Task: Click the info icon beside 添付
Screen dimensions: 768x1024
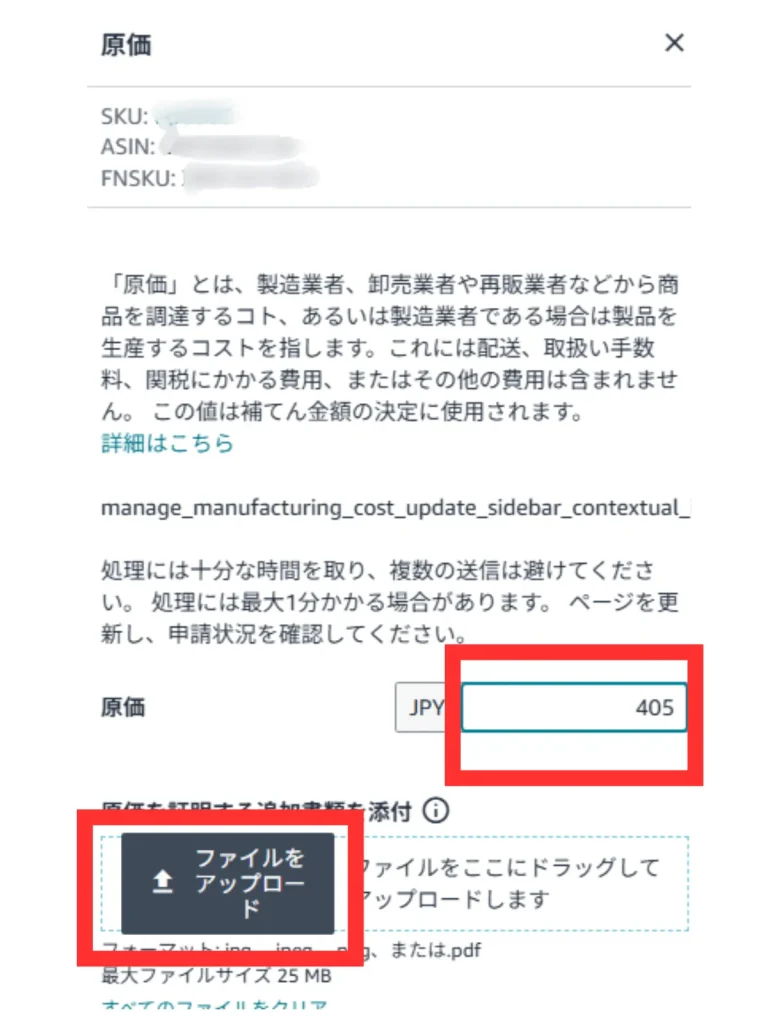Action: coord(436,811)
